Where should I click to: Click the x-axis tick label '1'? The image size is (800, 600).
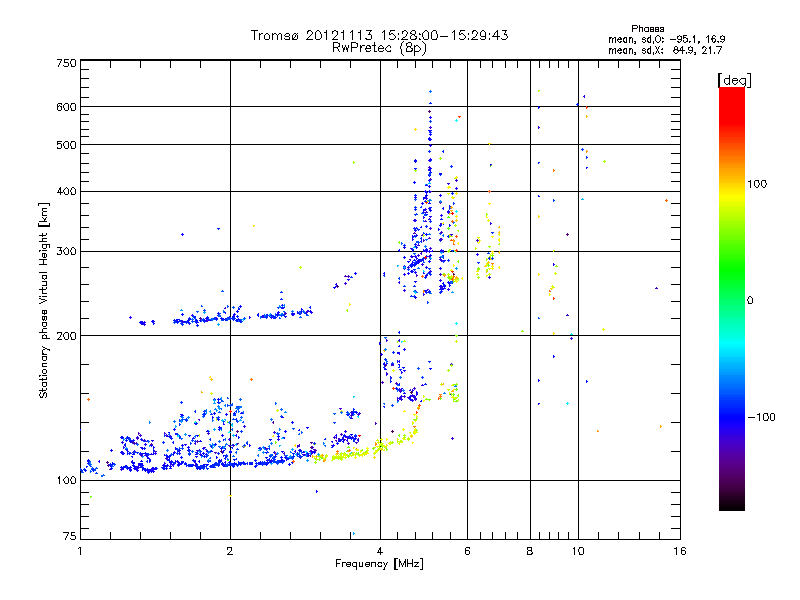[x=80, y=551]
